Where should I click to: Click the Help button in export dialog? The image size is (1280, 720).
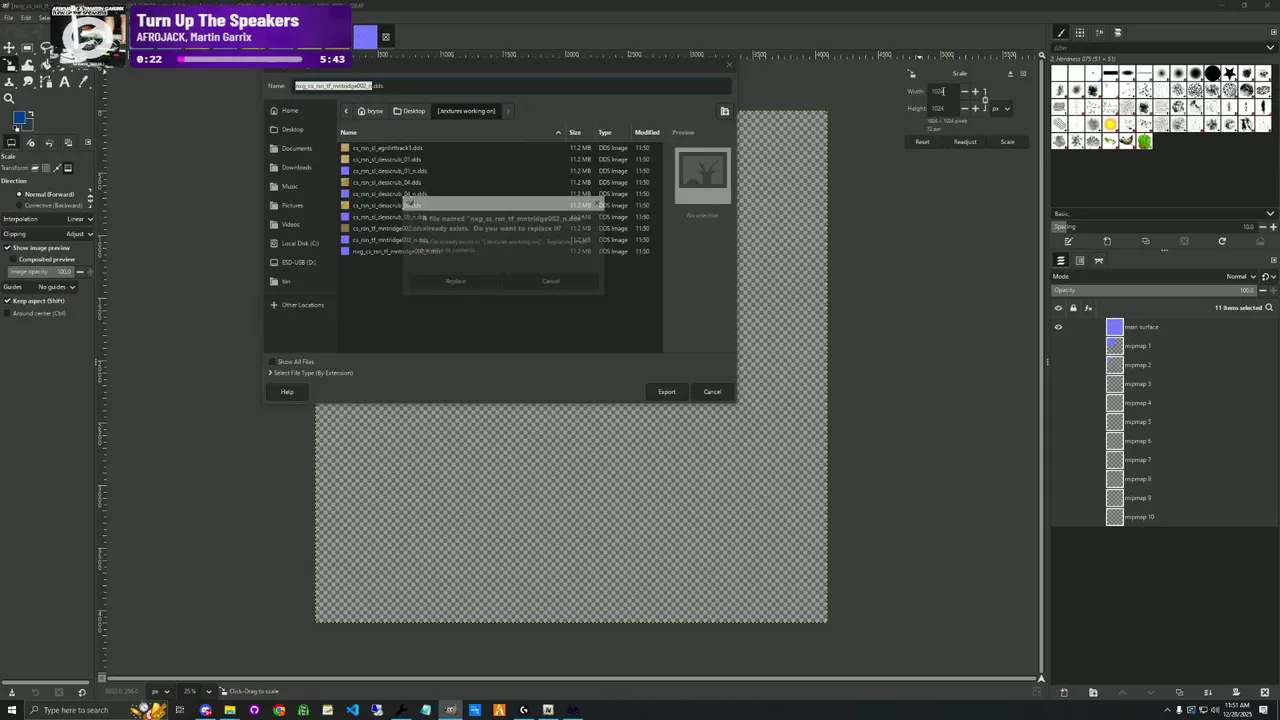(x=287, y=392)
